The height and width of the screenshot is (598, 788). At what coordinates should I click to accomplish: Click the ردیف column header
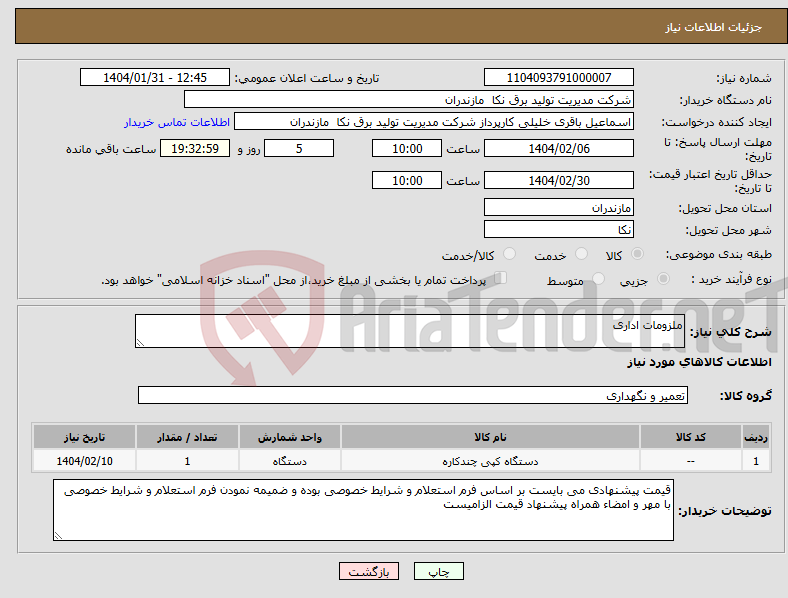[756, 437]
